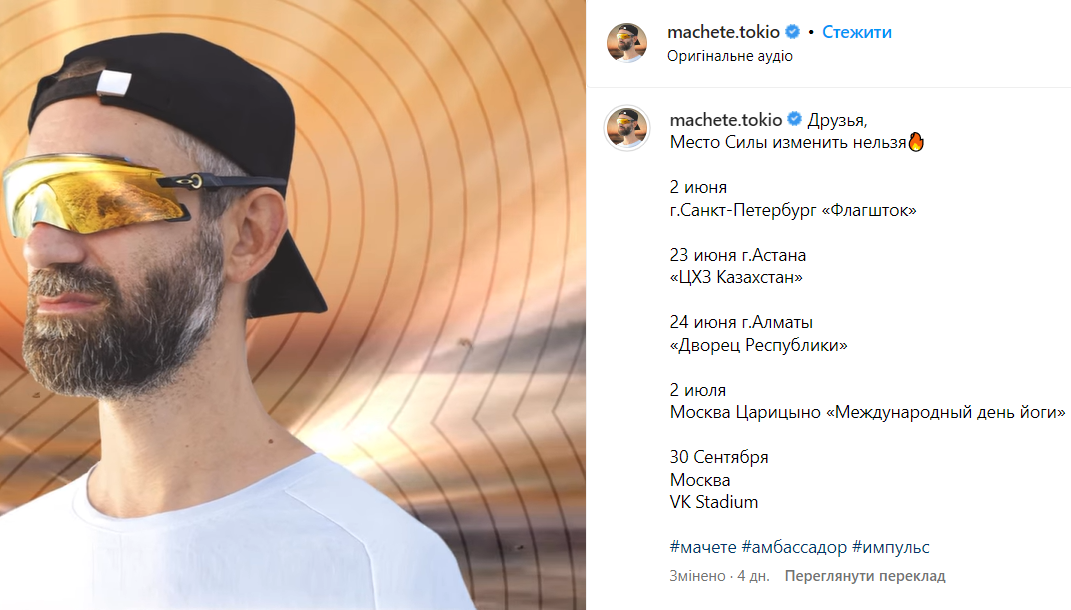1071x610 pixels.
Task: Open machete.tokio username in post header
Action: tap(723, 32)
